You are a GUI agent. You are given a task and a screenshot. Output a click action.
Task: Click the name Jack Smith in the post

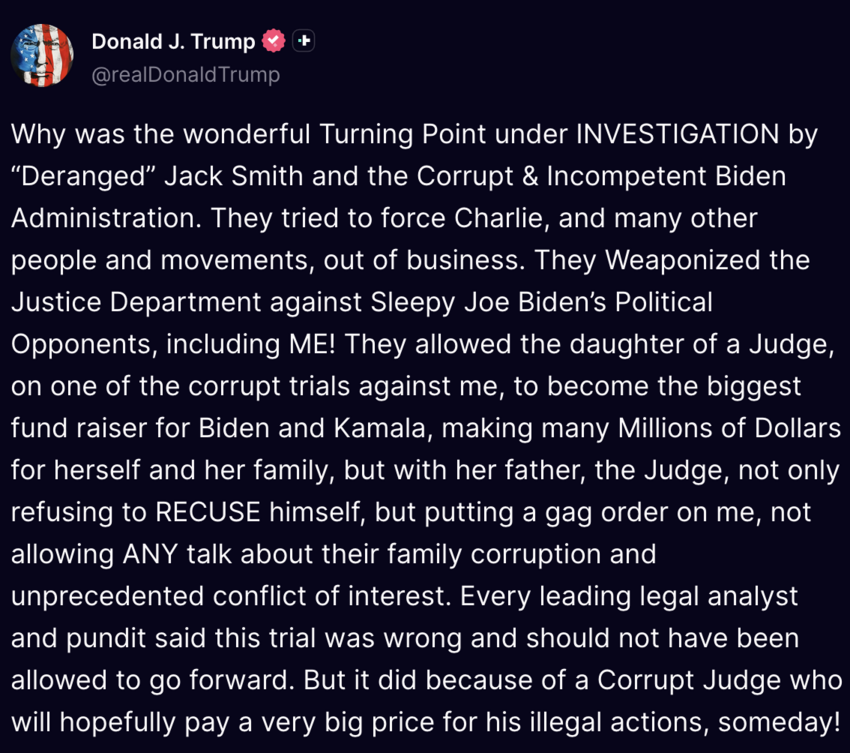point(214,176)
